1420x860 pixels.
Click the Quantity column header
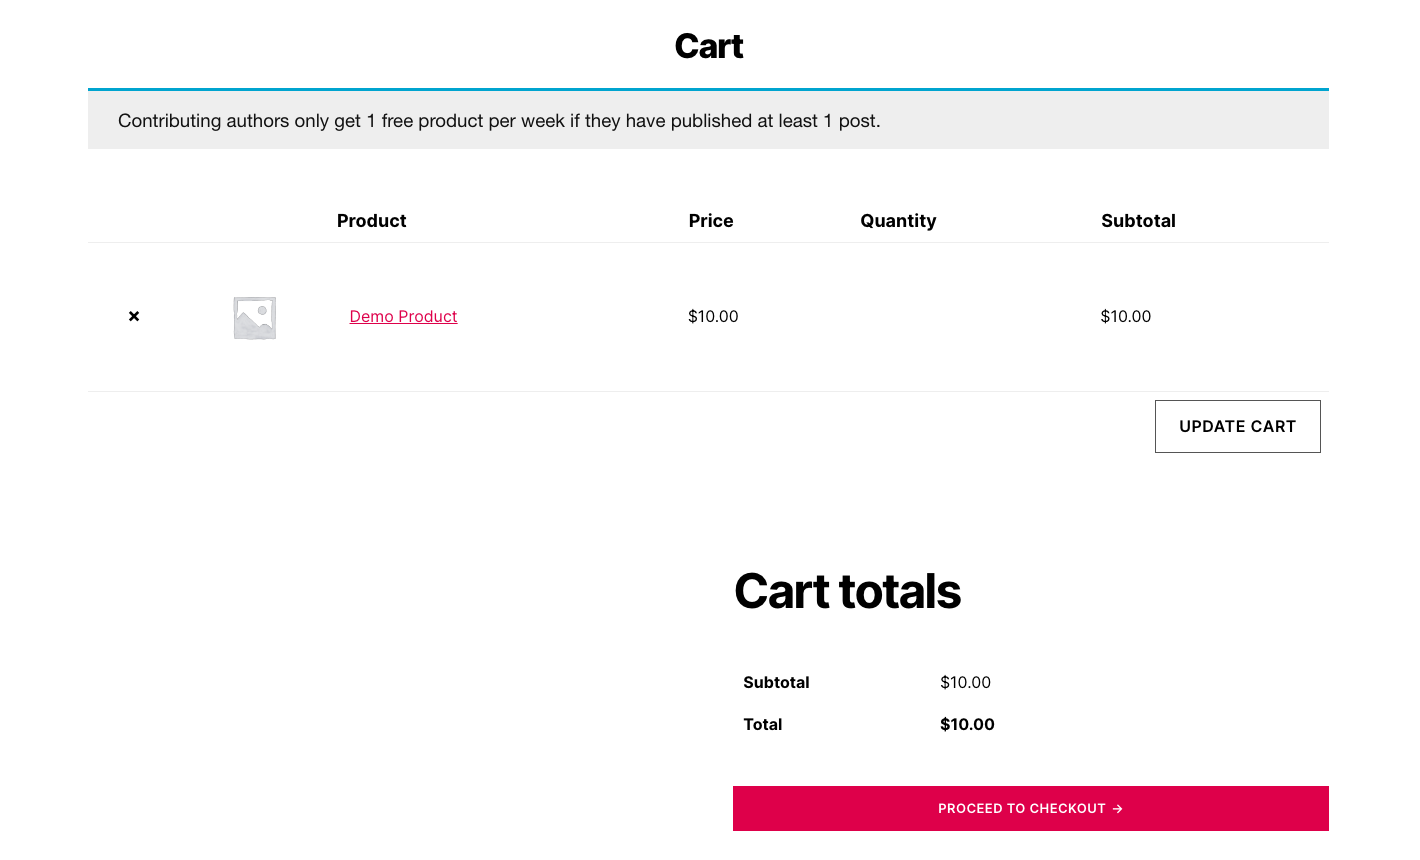tap(898, 221)
